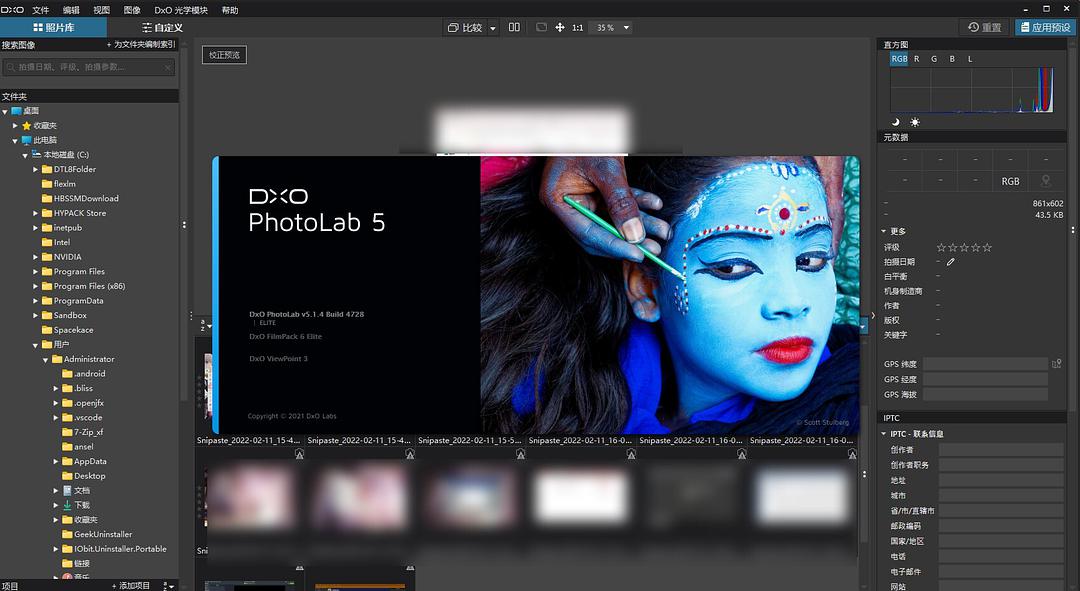The image size is (1080, 591).
Task: Open map location icon beside GPS 纬度
Action: (x=1057, y=364)
